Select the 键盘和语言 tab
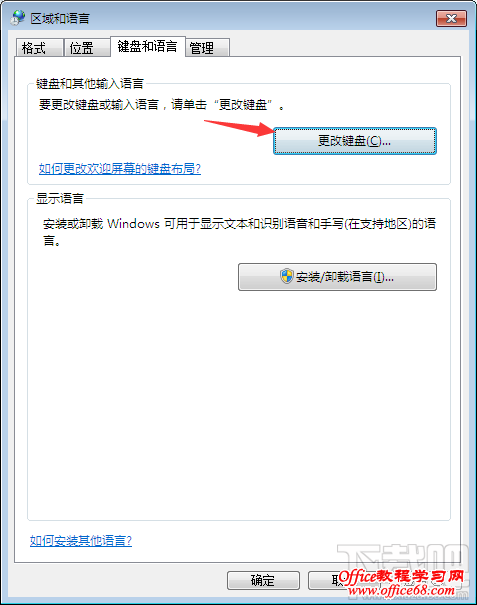Viewport: 477px width, 605px height. point(148,46)
